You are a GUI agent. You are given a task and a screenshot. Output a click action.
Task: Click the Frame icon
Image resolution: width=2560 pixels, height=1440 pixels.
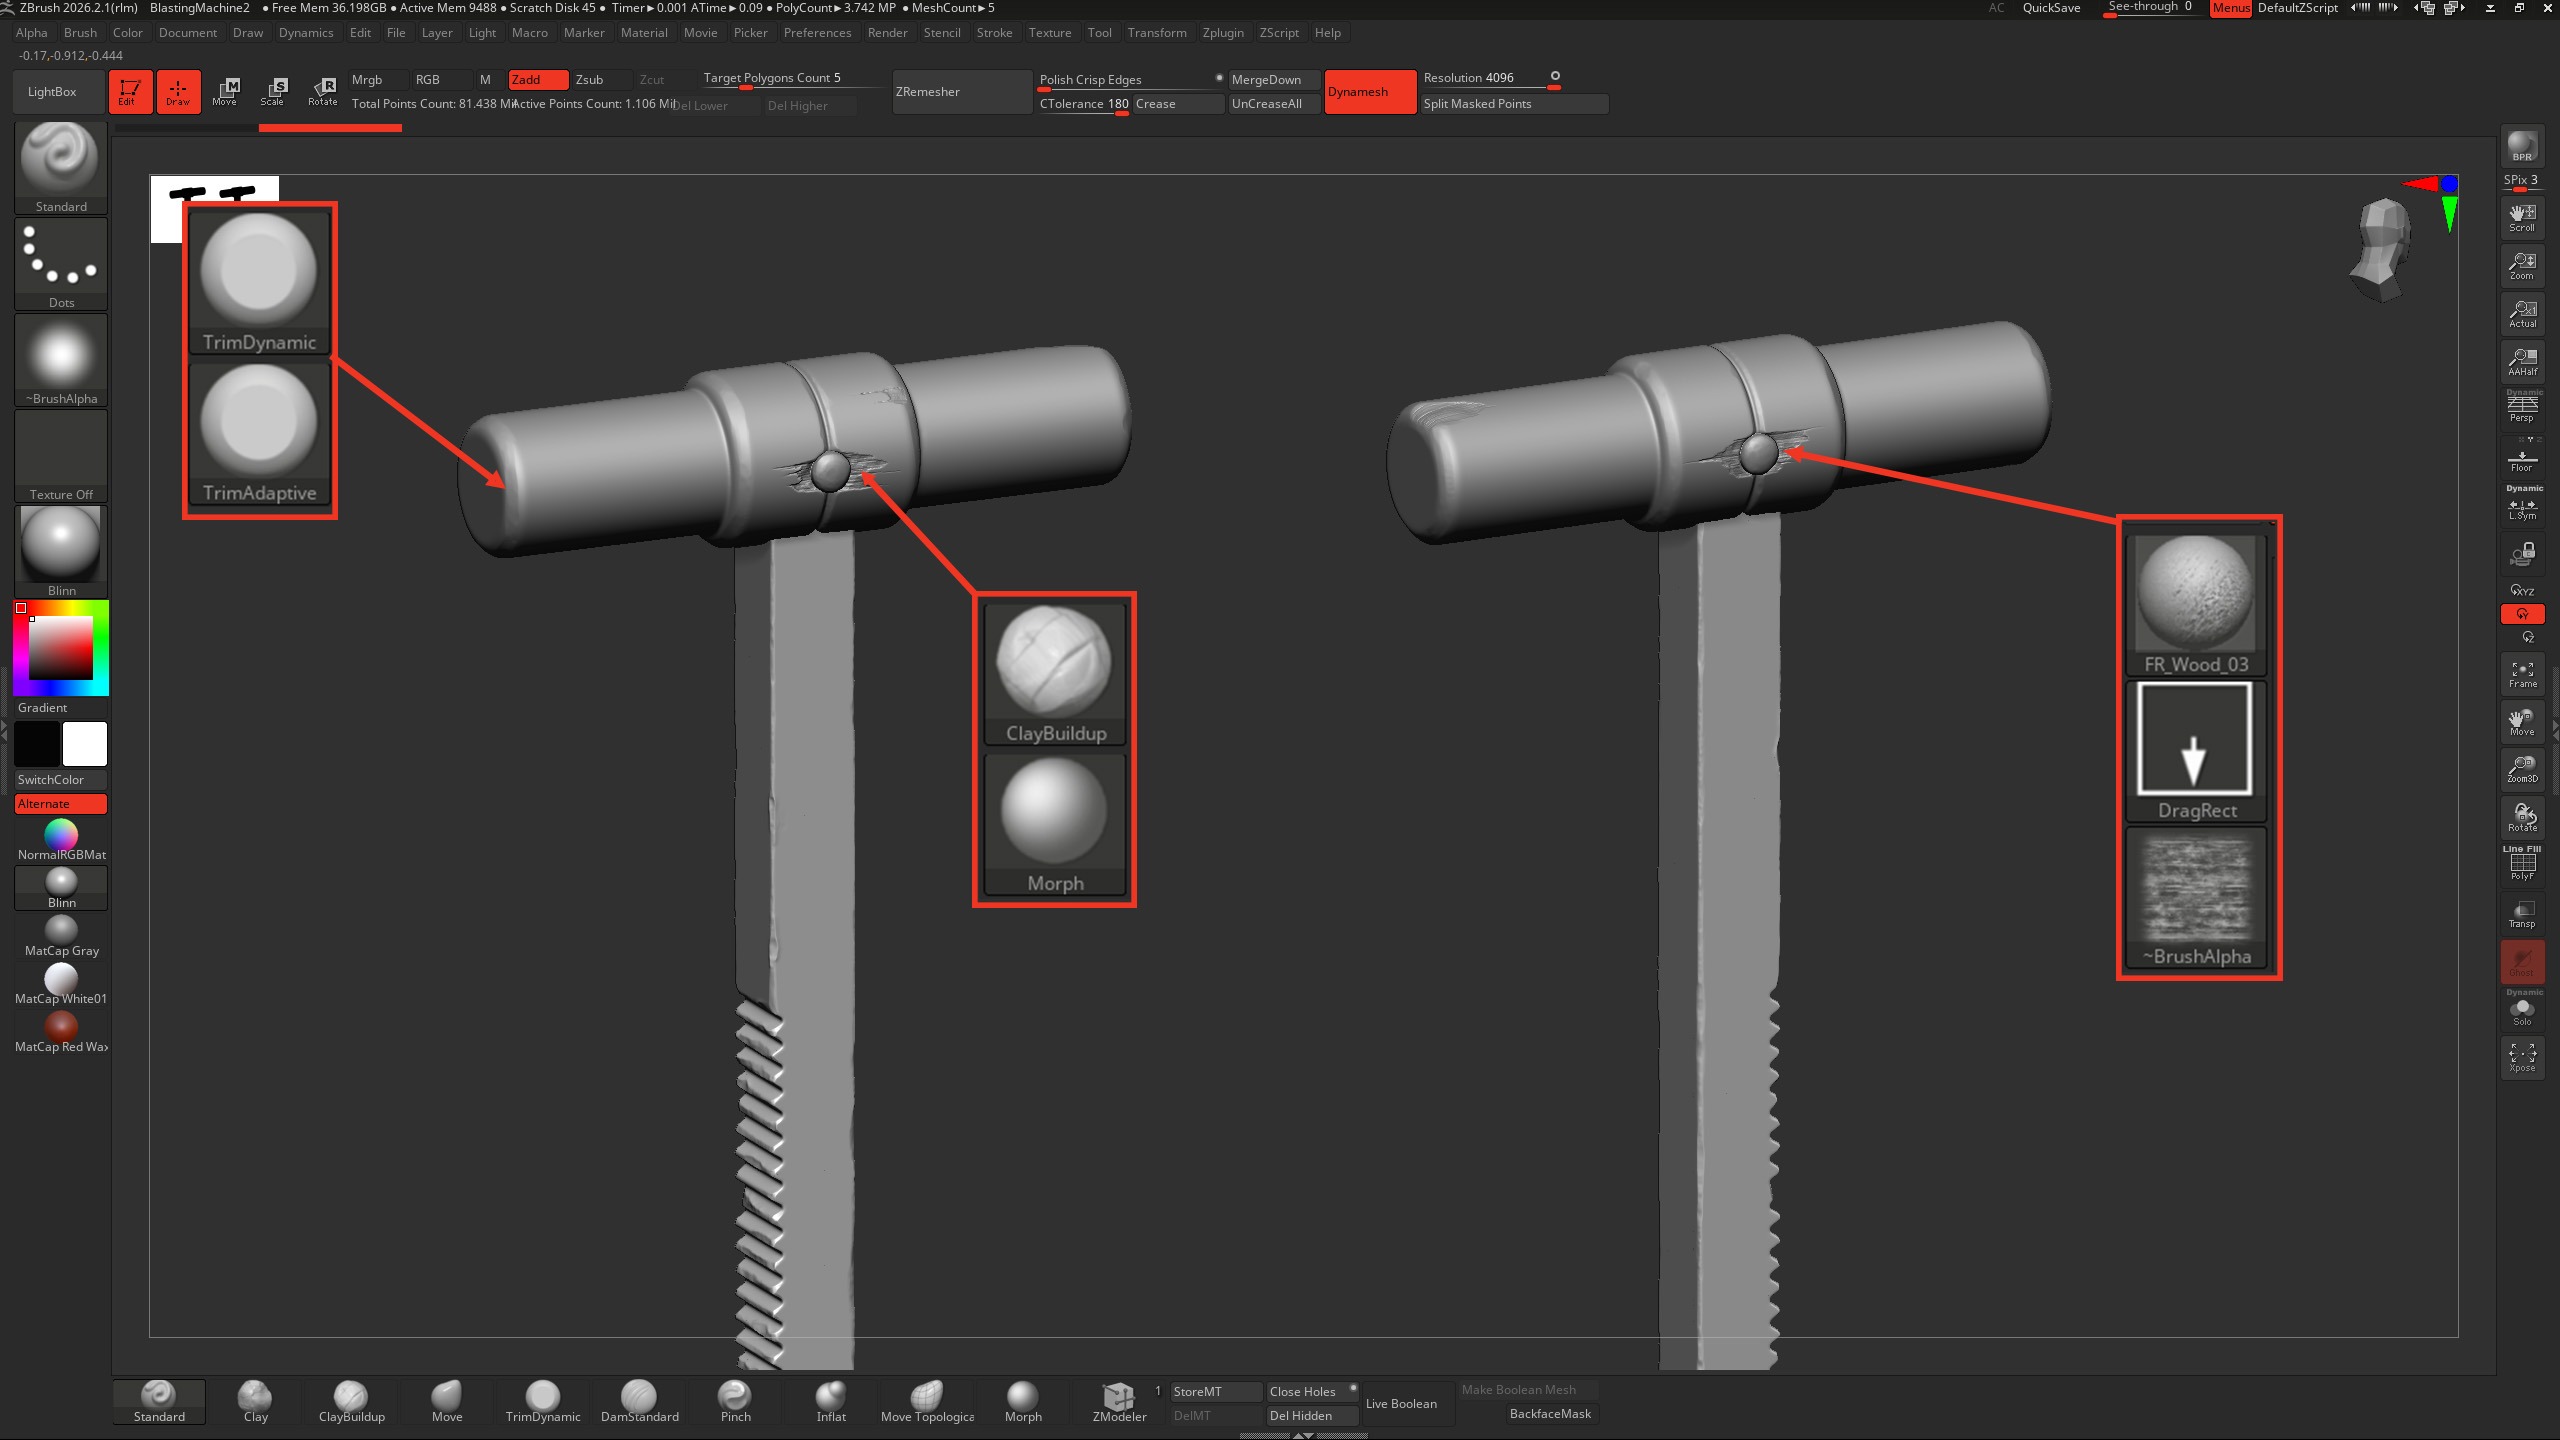click(x=2522, y=673)
